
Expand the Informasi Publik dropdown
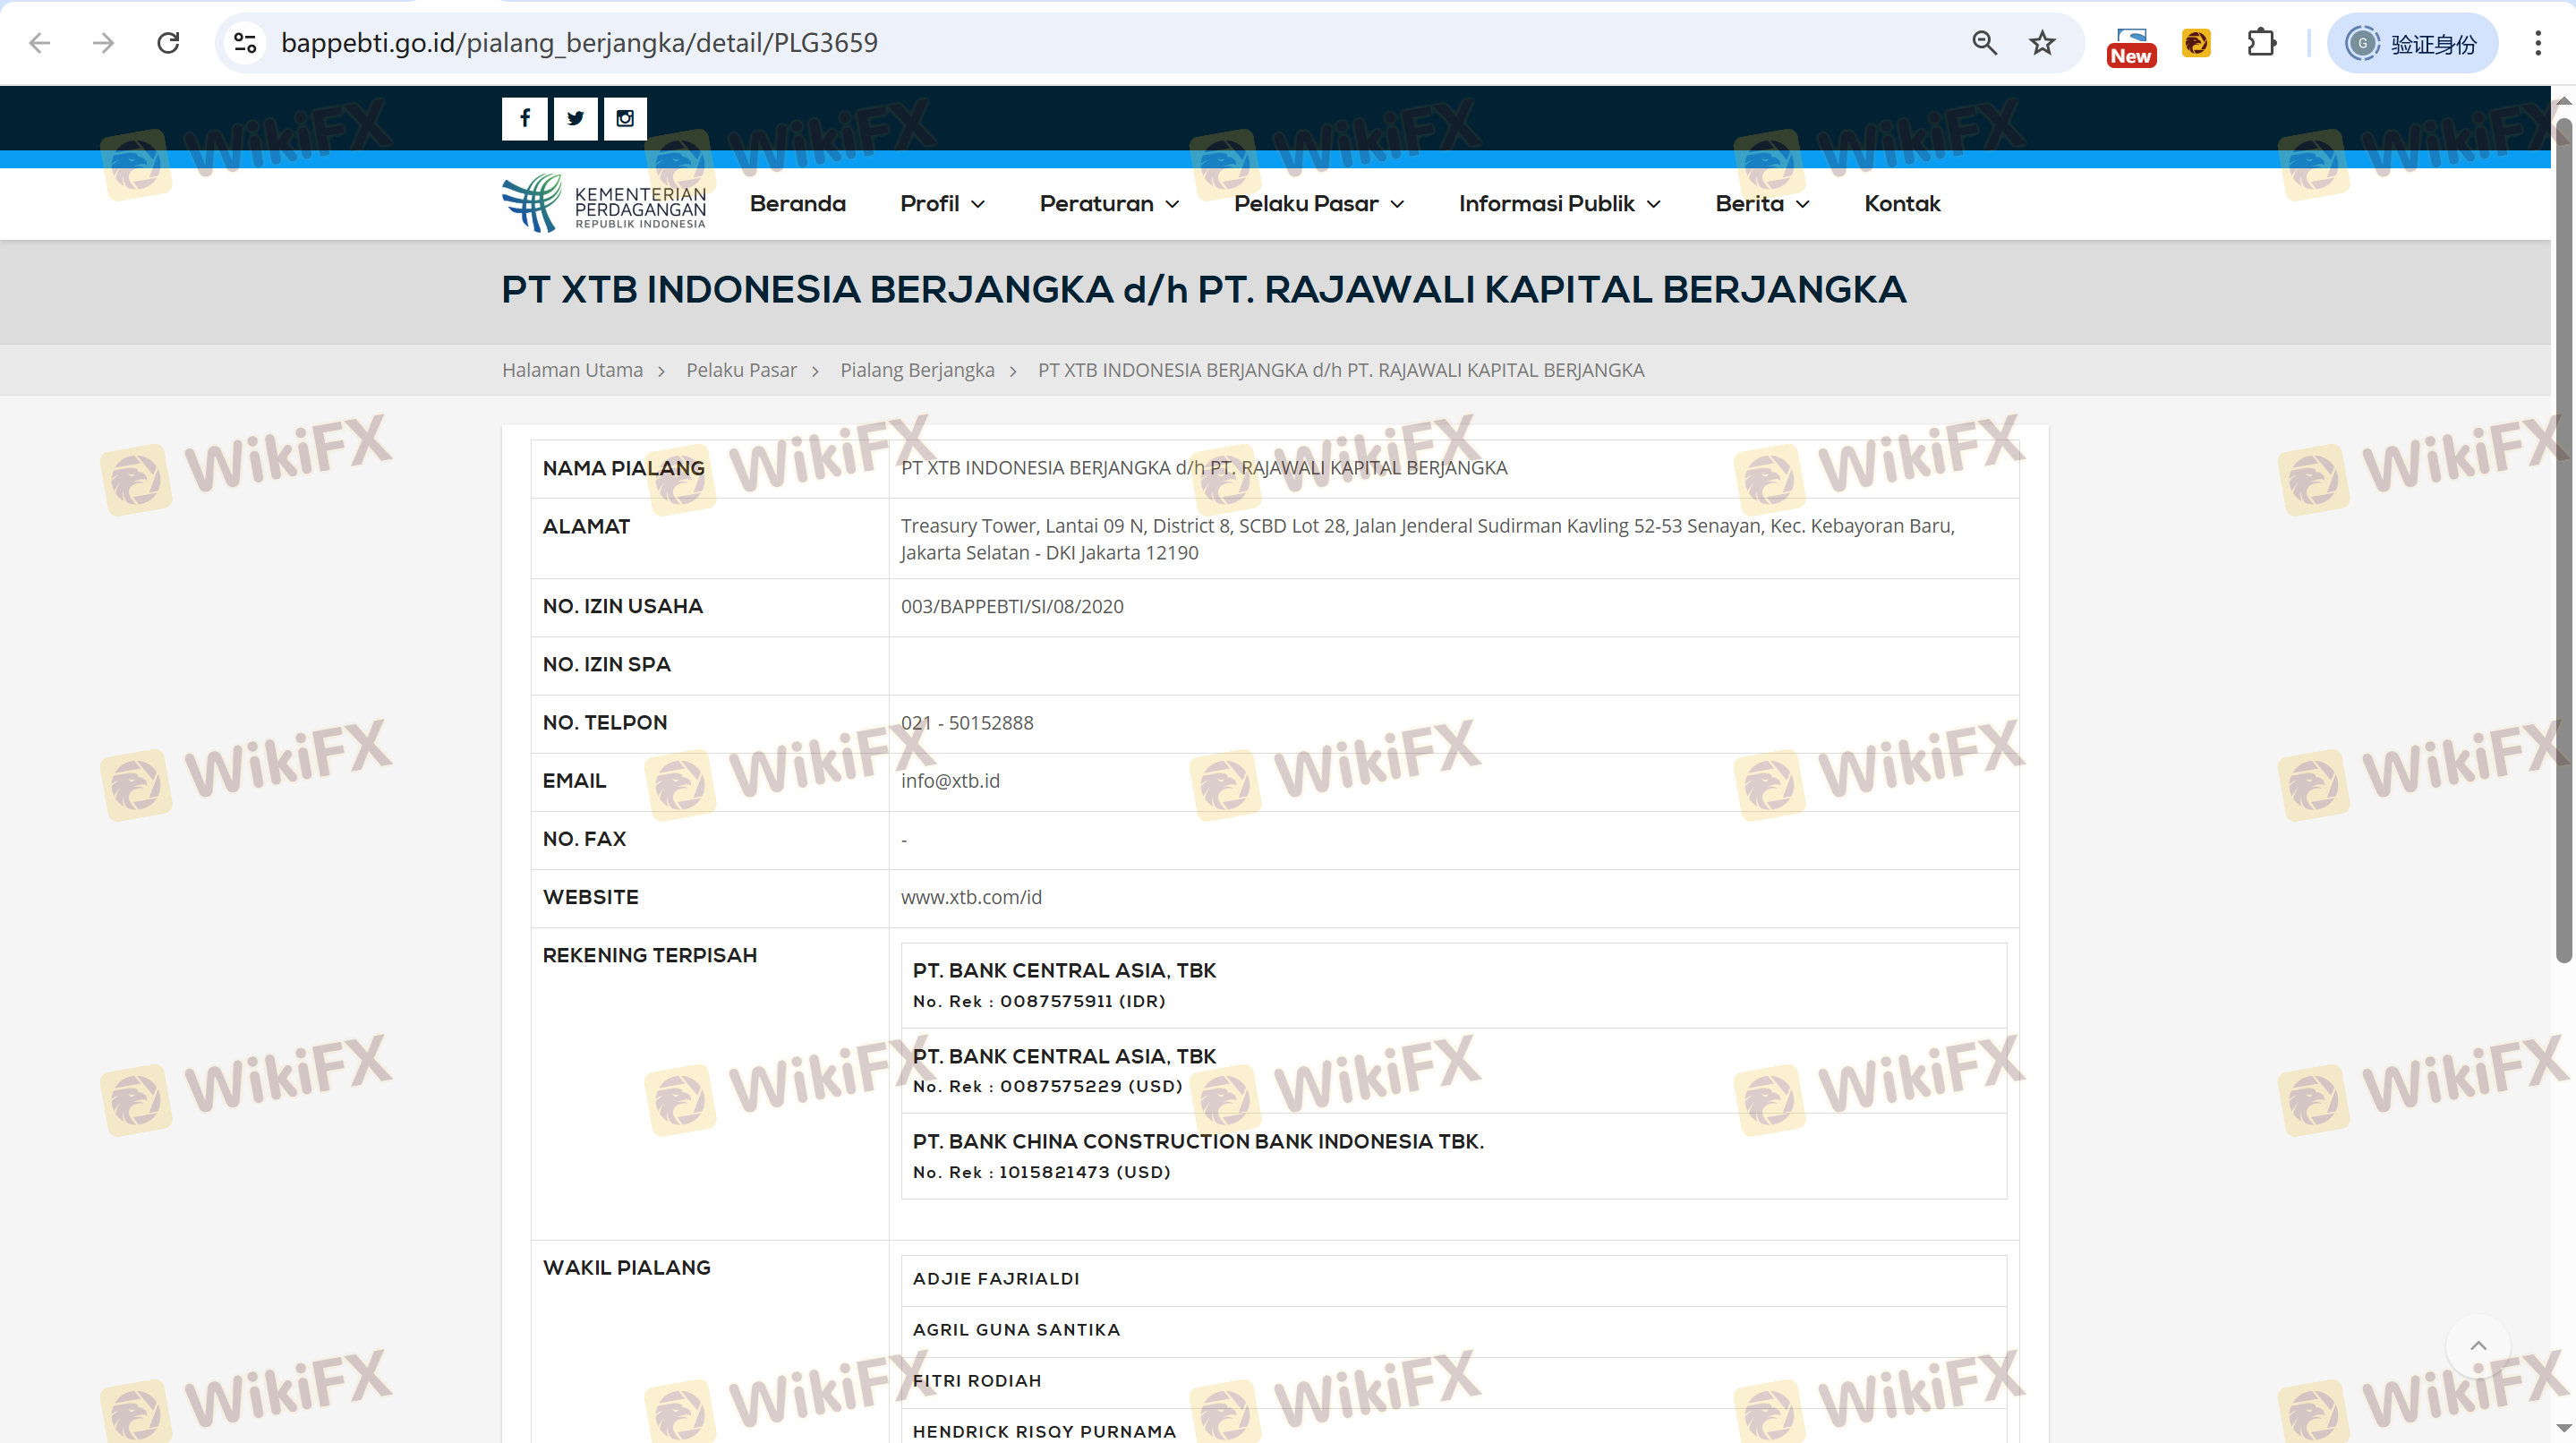tap(1559, 204)
